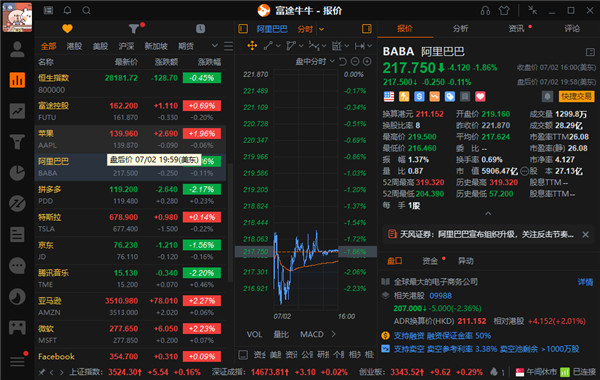600x380 pixels.
Task: Select the 美股 market tab in watchlist
Action: [x=100, y=46]
